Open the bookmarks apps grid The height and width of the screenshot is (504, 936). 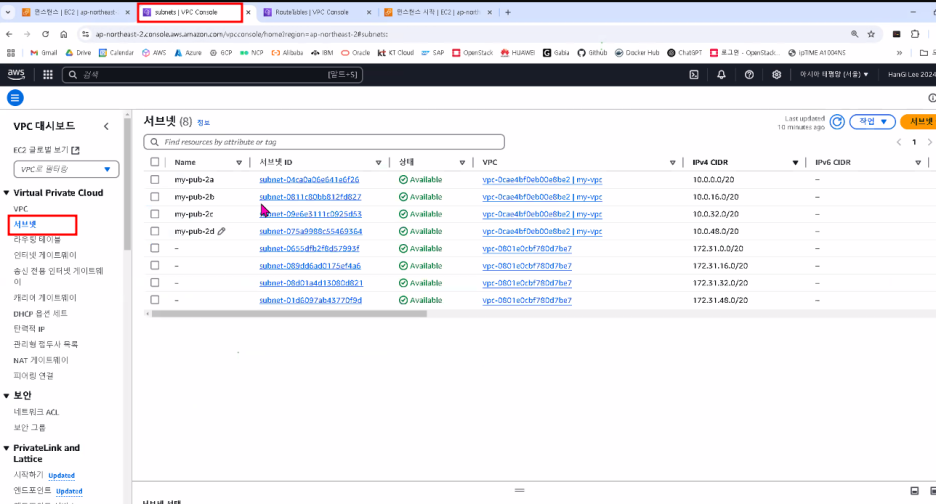[11, 53]
